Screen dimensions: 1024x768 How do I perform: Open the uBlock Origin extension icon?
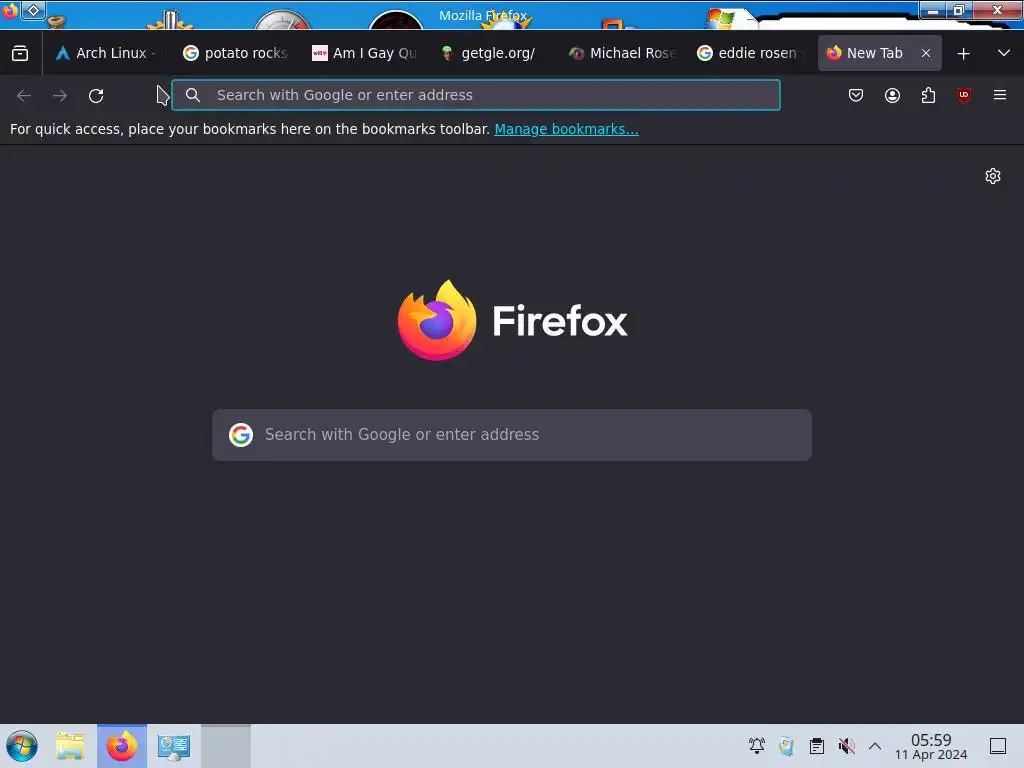tap(964, 95)
